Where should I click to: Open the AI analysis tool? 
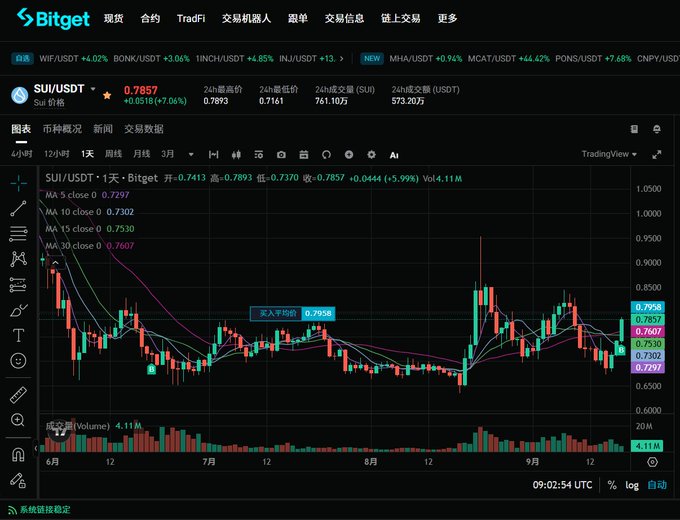(x=394, y=155)
